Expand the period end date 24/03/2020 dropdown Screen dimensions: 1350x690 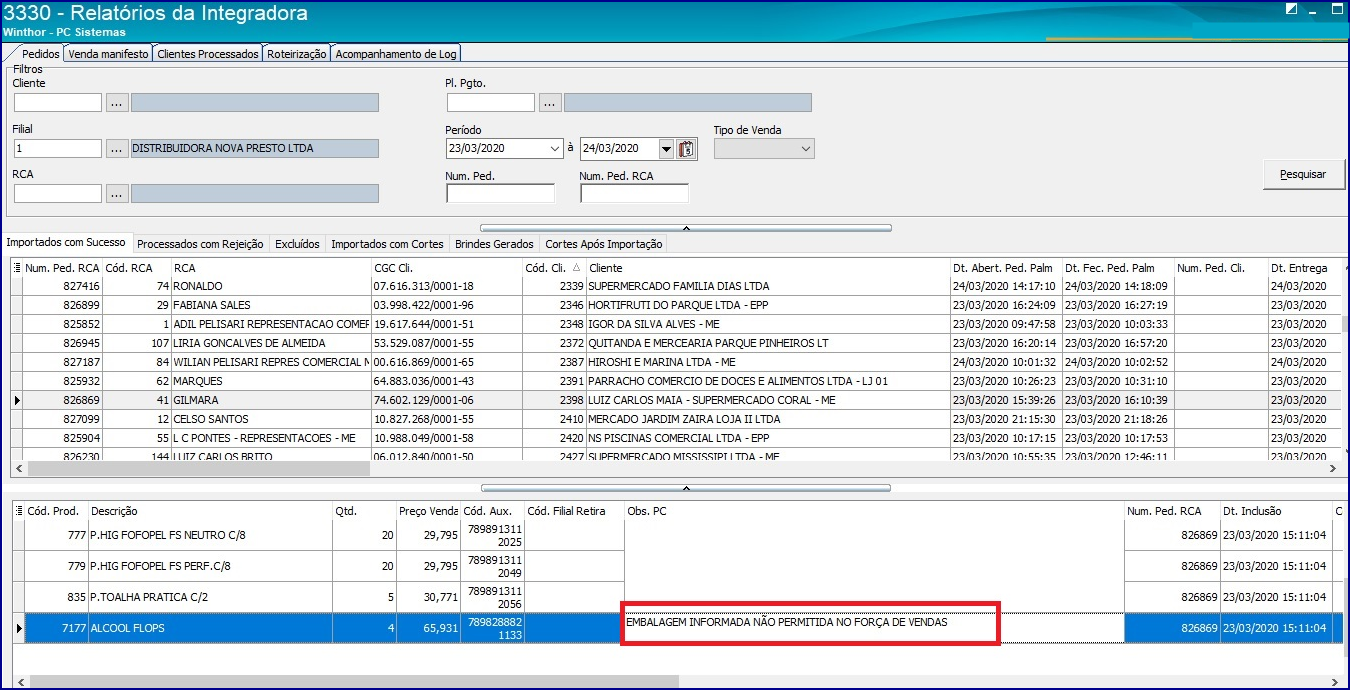(x=666, y=149)
